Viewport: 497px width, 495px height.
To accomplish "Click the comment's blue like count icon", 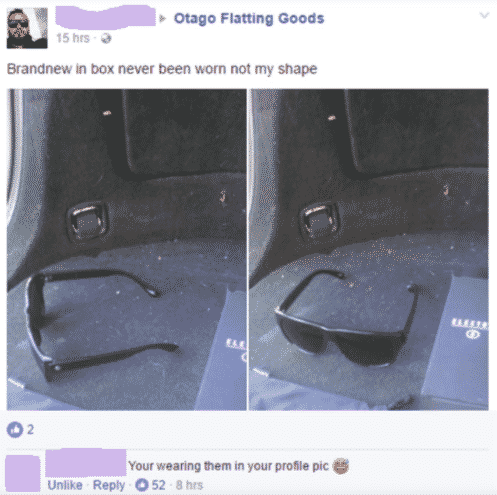I will pyautogui.click(x=142, y=485).
